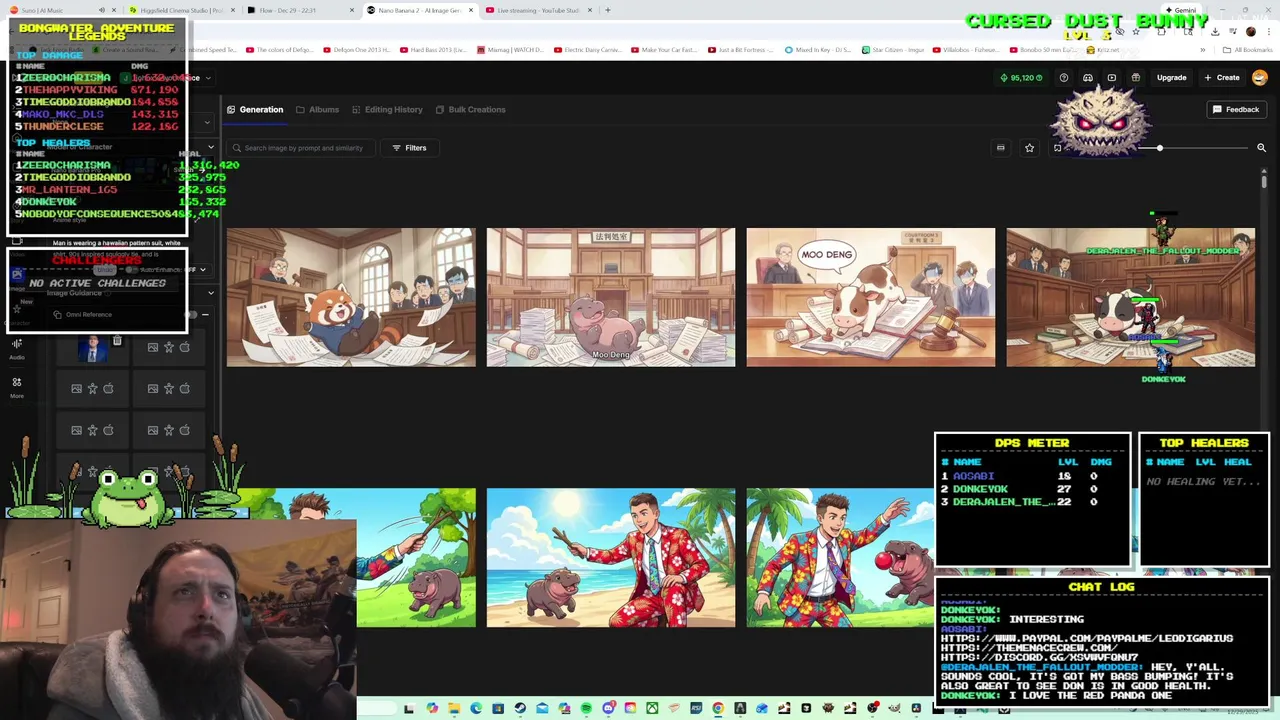Open Xbox app in the taskbar
Image resolution: width=1280 pixels, height=720 pixels.
652,709
